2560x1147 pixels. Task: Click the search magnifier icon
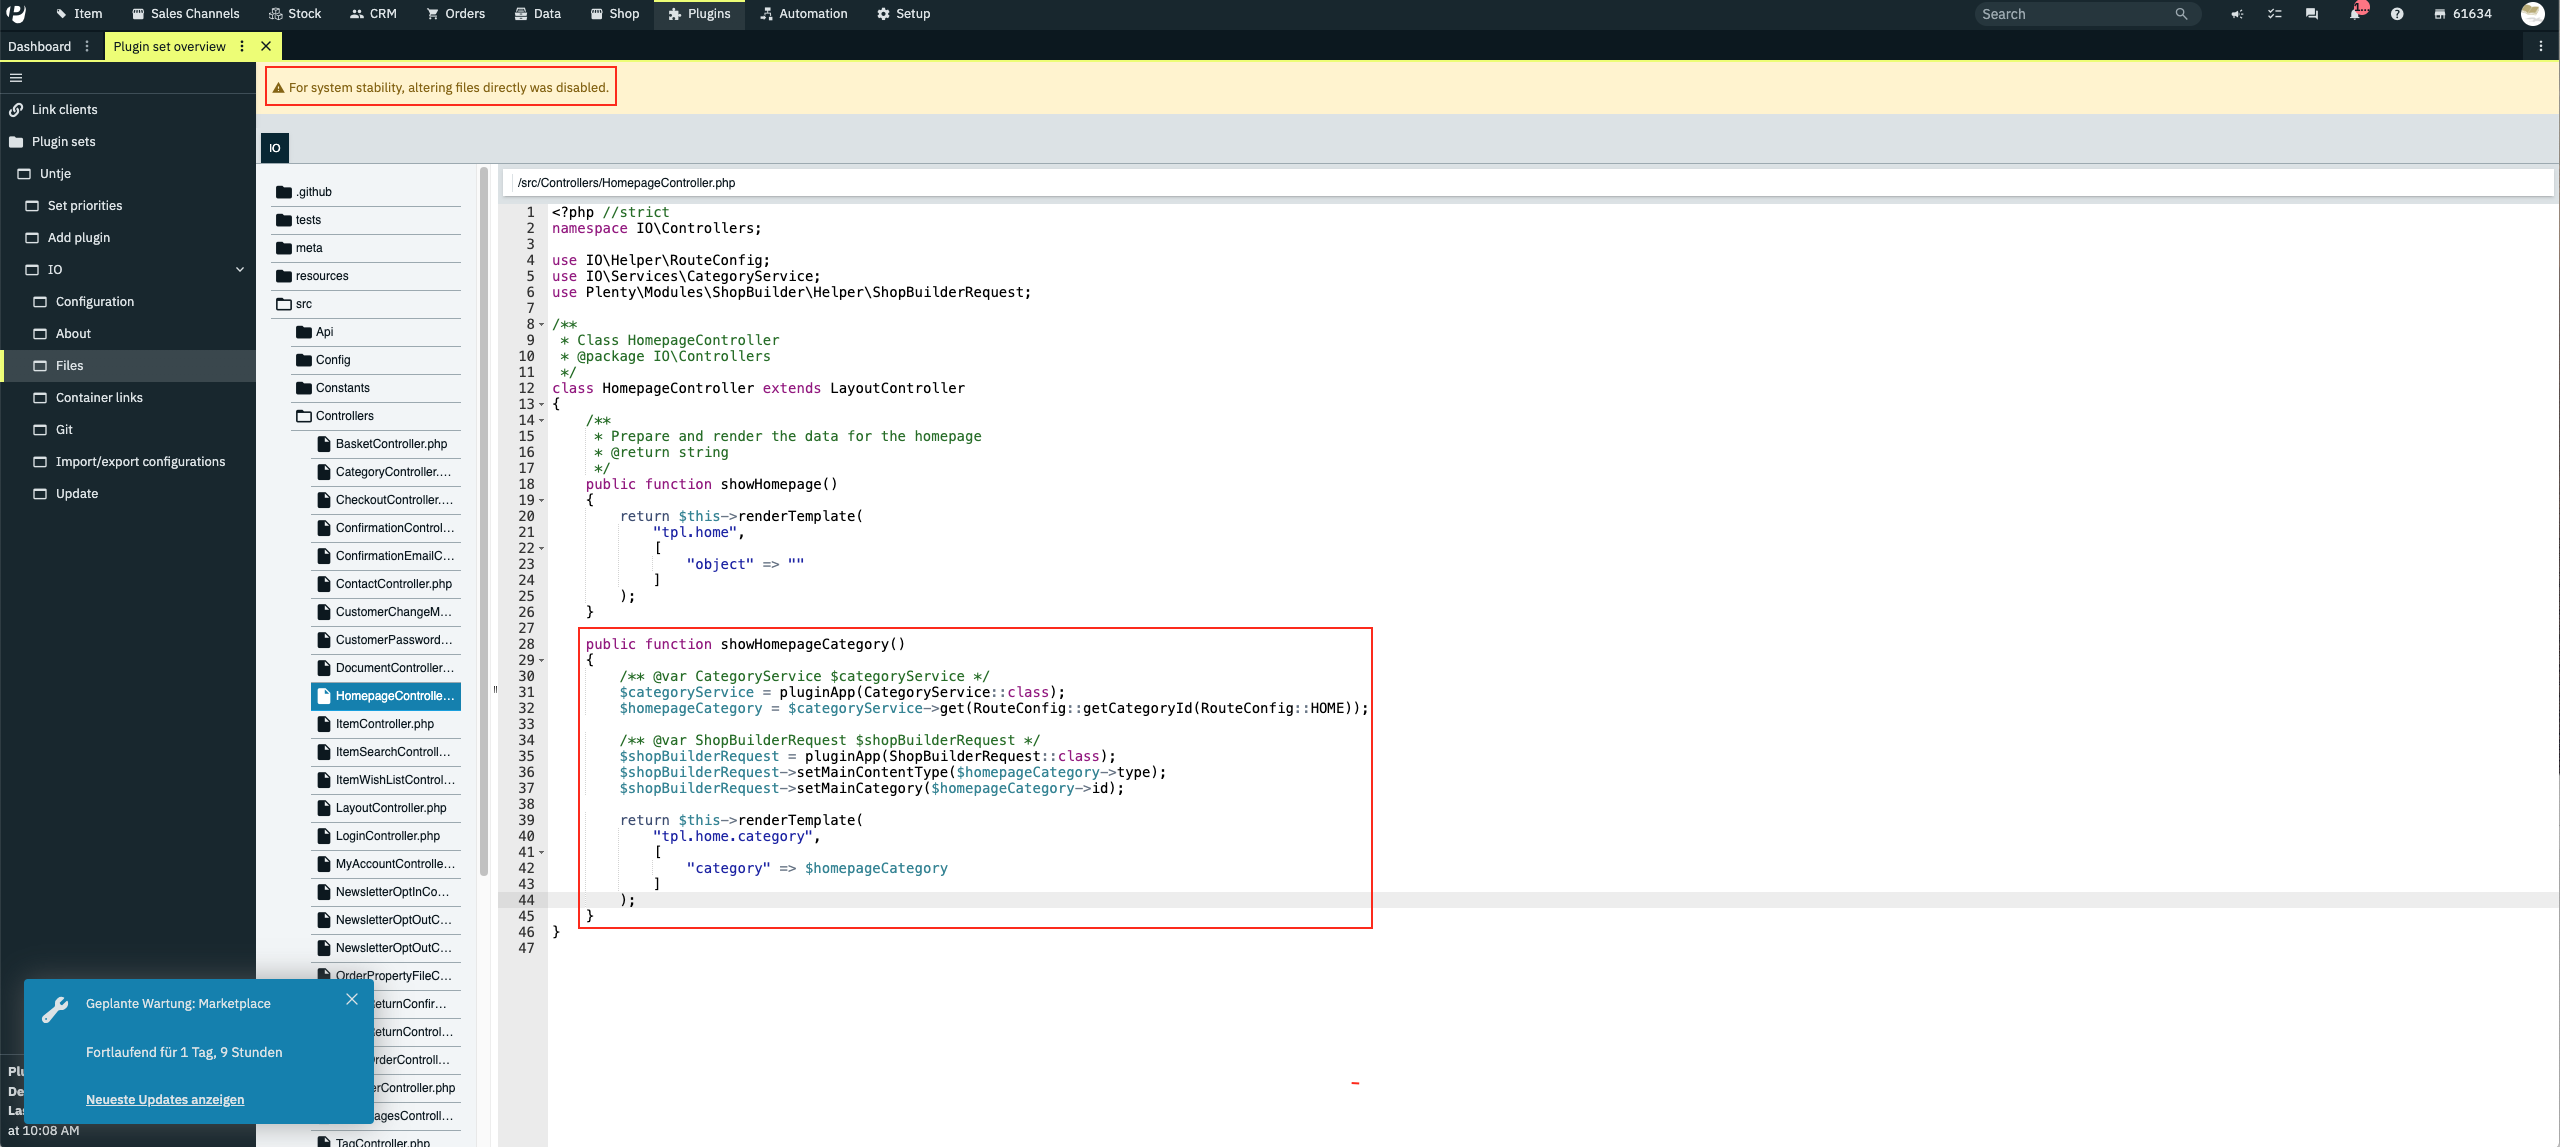point(2181,14)
